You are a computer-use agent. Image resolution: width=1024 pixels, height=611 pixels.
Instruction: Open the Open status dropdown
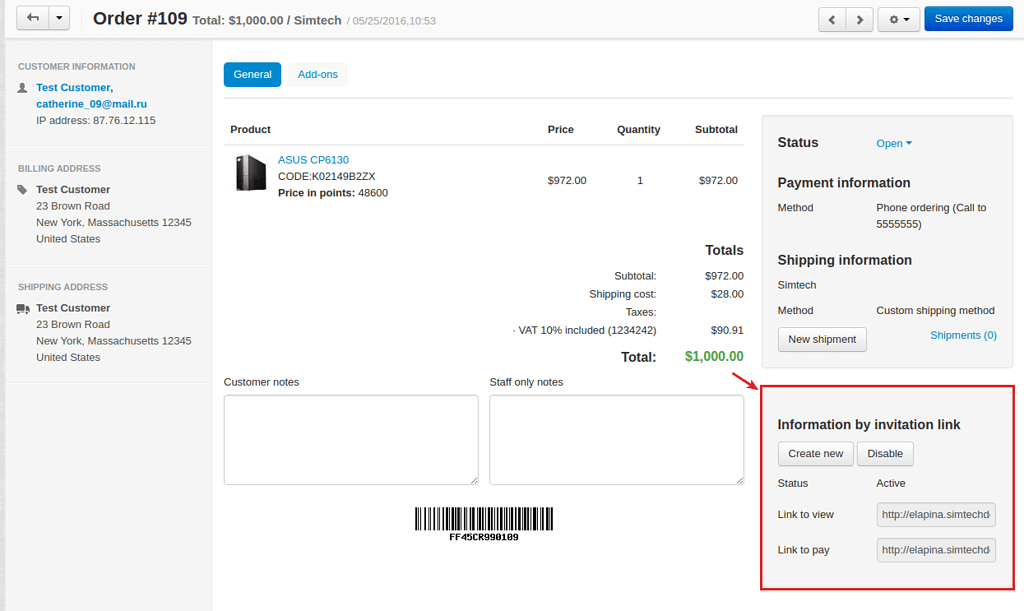[x=893, y=143]
